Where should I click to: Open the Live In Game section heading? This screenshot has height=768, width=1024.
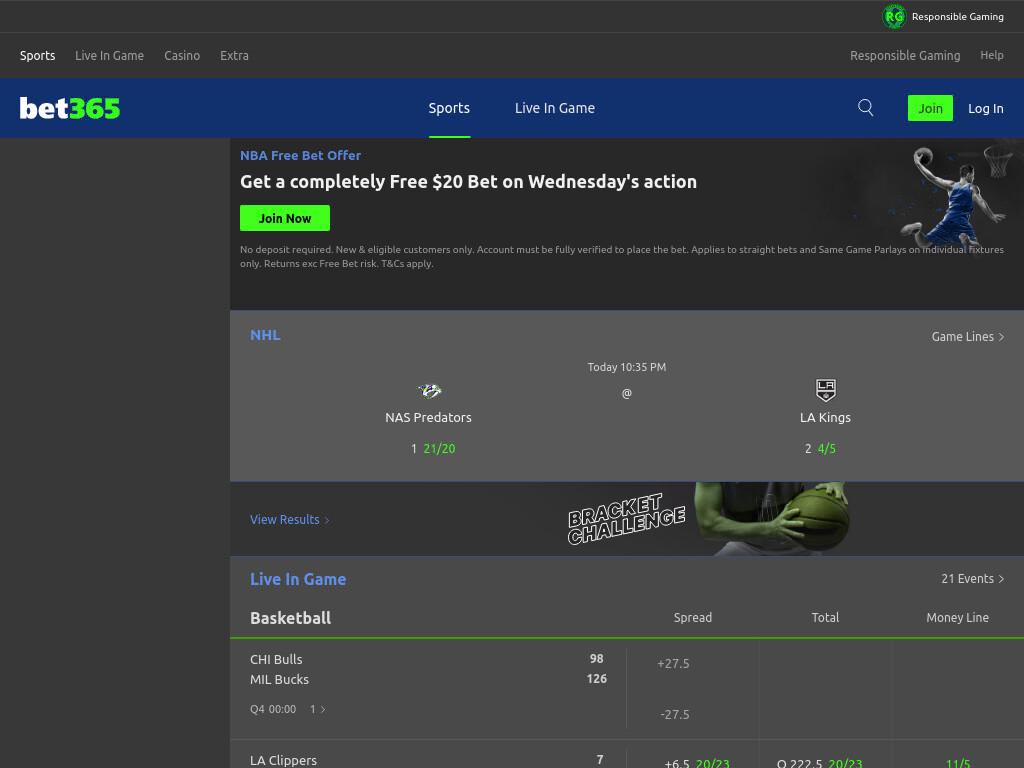[x=298, y=579]
